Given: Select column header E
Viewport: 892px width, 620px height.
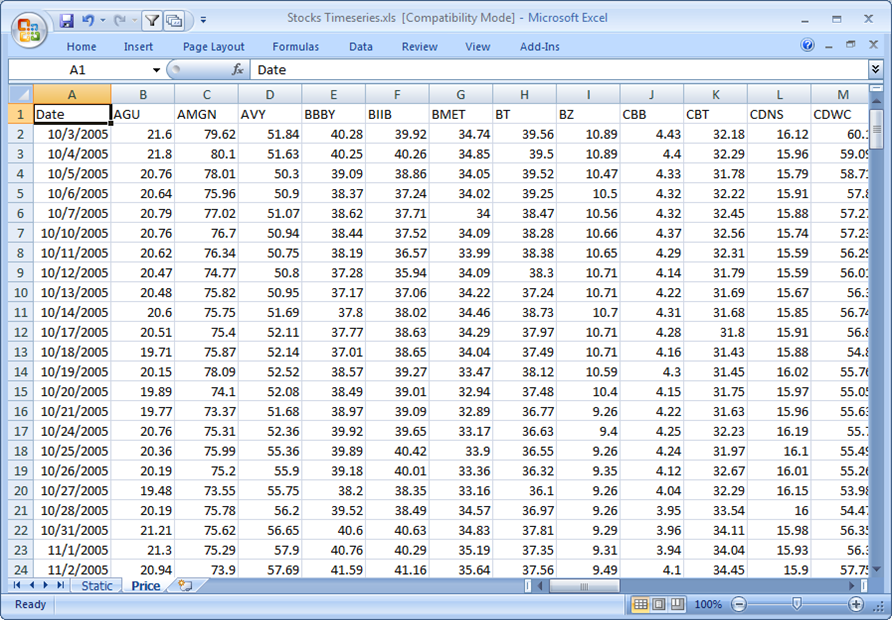Looking at the screenshot, I should pyautogui.click(x=333, y=94).
